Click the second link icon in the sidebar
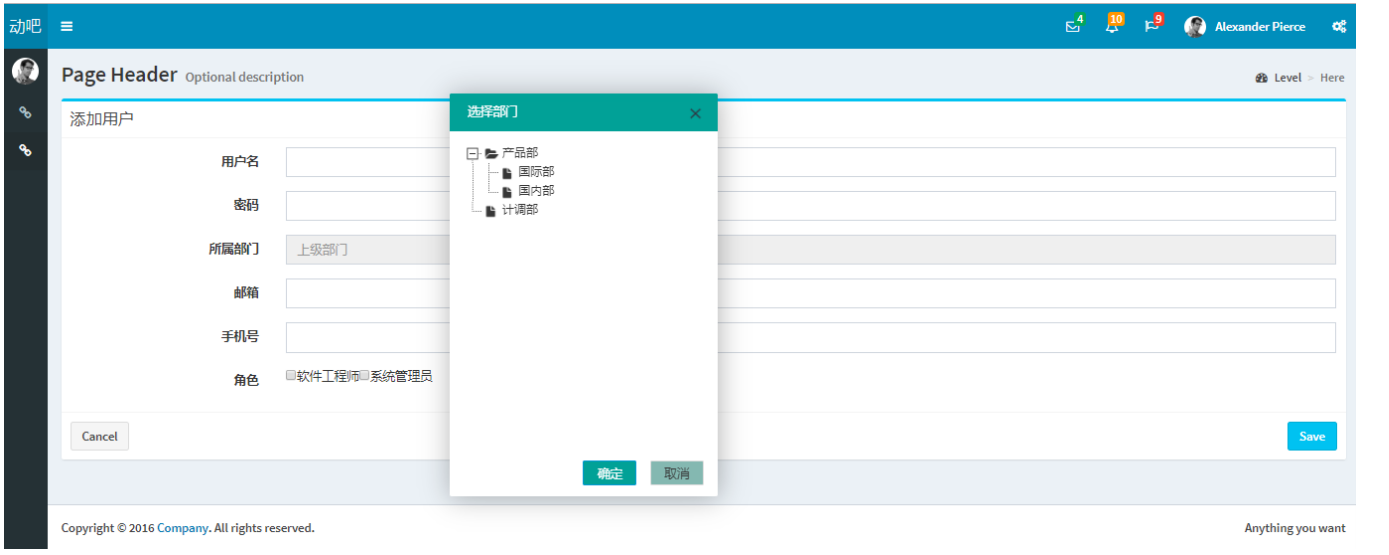Image resolution: width=1389 pixels, height=555 pixels. coord(25,150)
